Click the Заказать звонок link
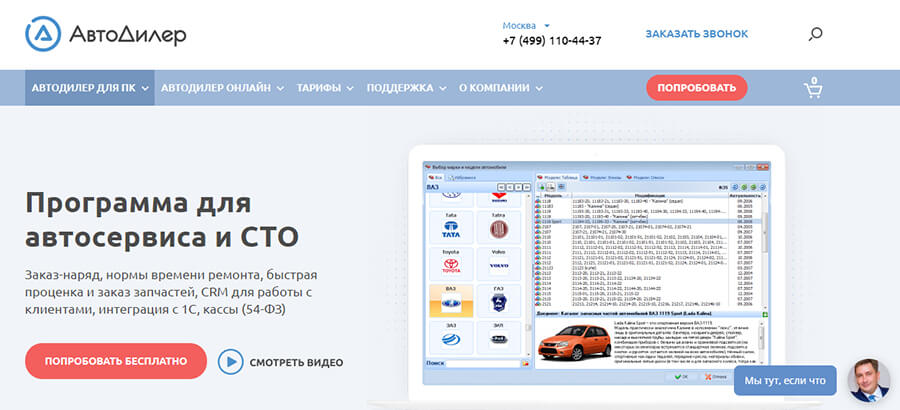Screen dimensions: 900x410 (696, 34)
